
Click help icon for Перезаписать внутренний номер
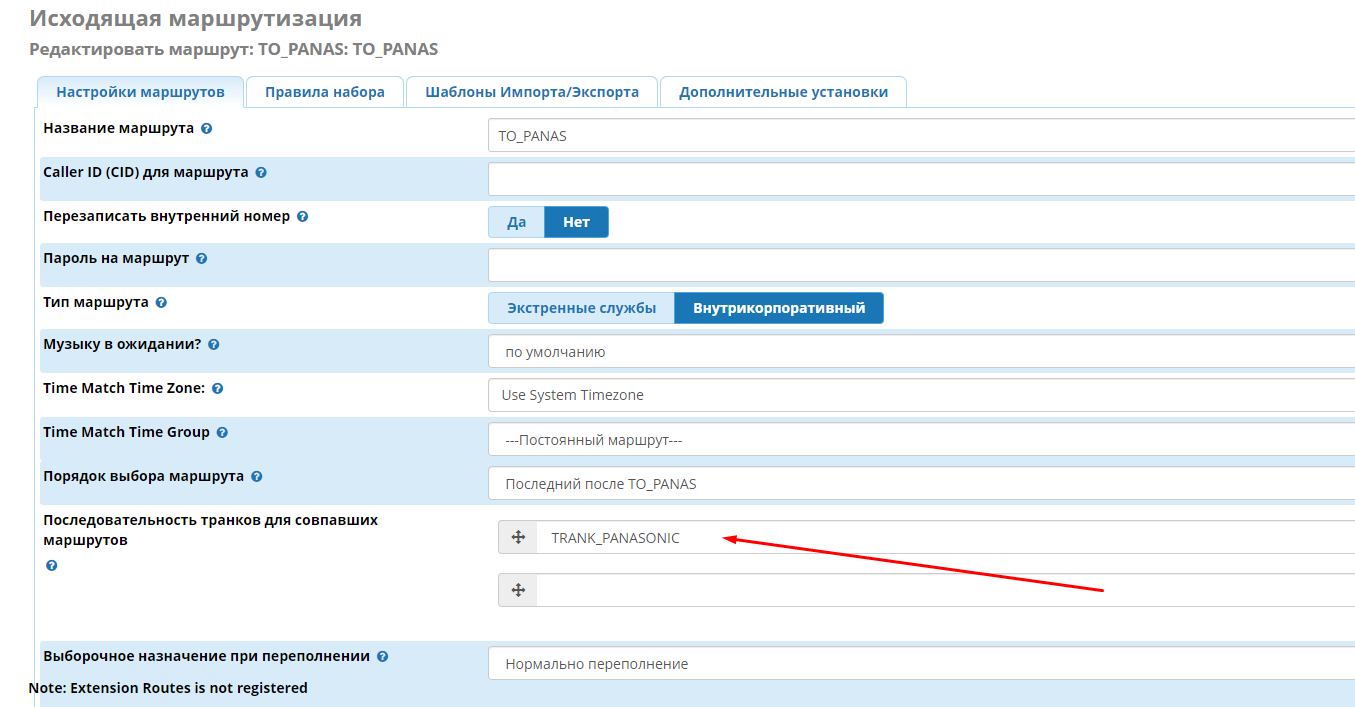[302, 216]
